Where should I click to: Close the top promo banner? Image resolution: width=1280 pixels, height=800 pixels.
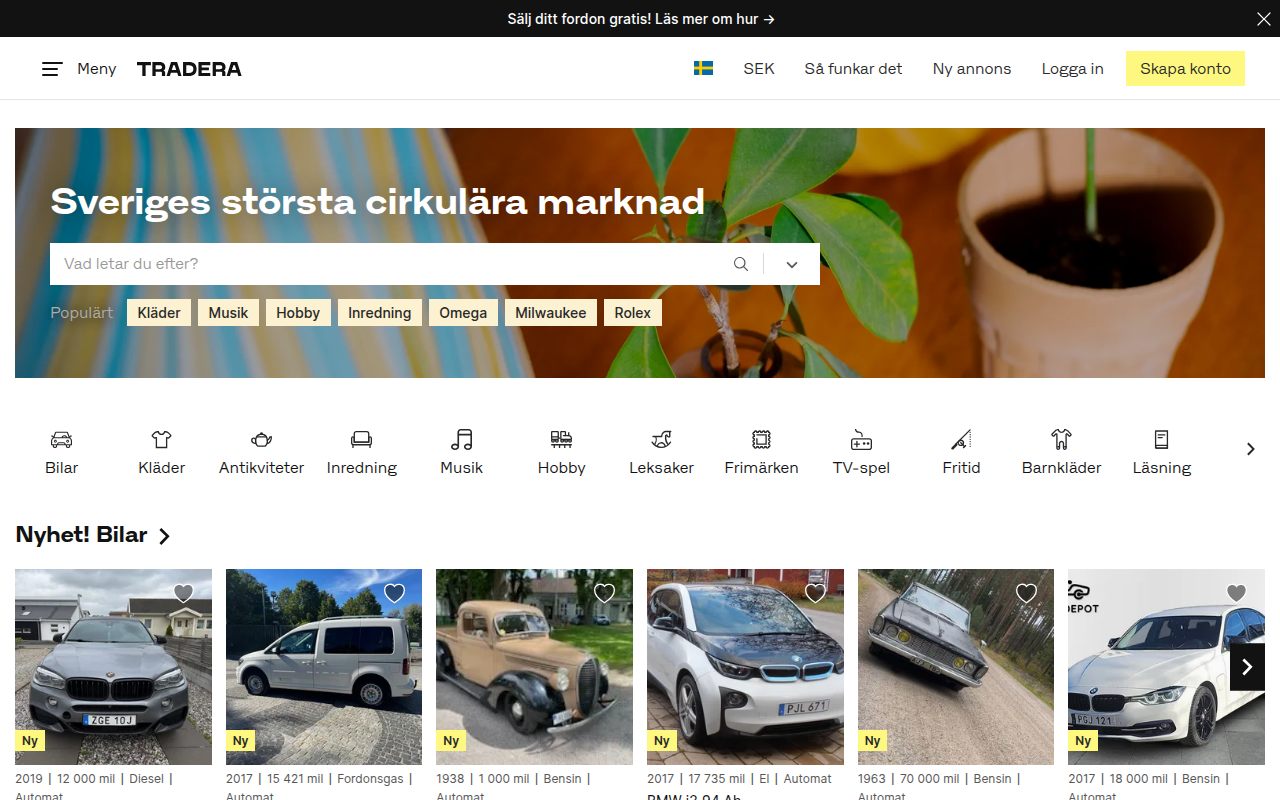pos(1263,19)
